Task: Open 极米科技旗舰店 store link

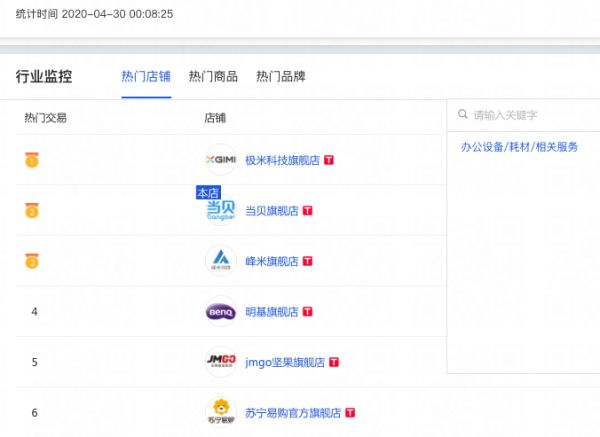Action: 282,160
